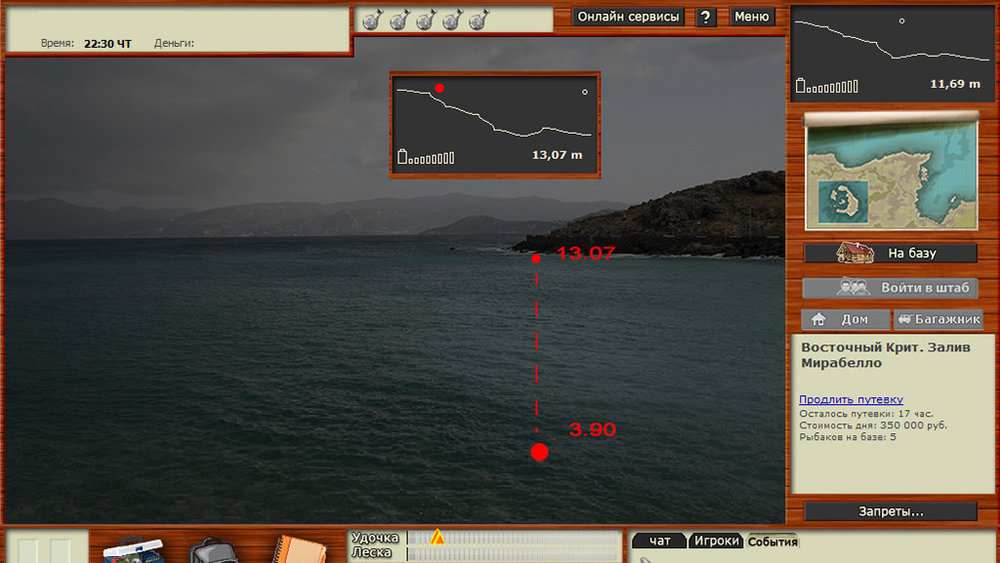Click the rod warning triangle indicator
This screenshot has height=563, width=1000.
(437, 537)
